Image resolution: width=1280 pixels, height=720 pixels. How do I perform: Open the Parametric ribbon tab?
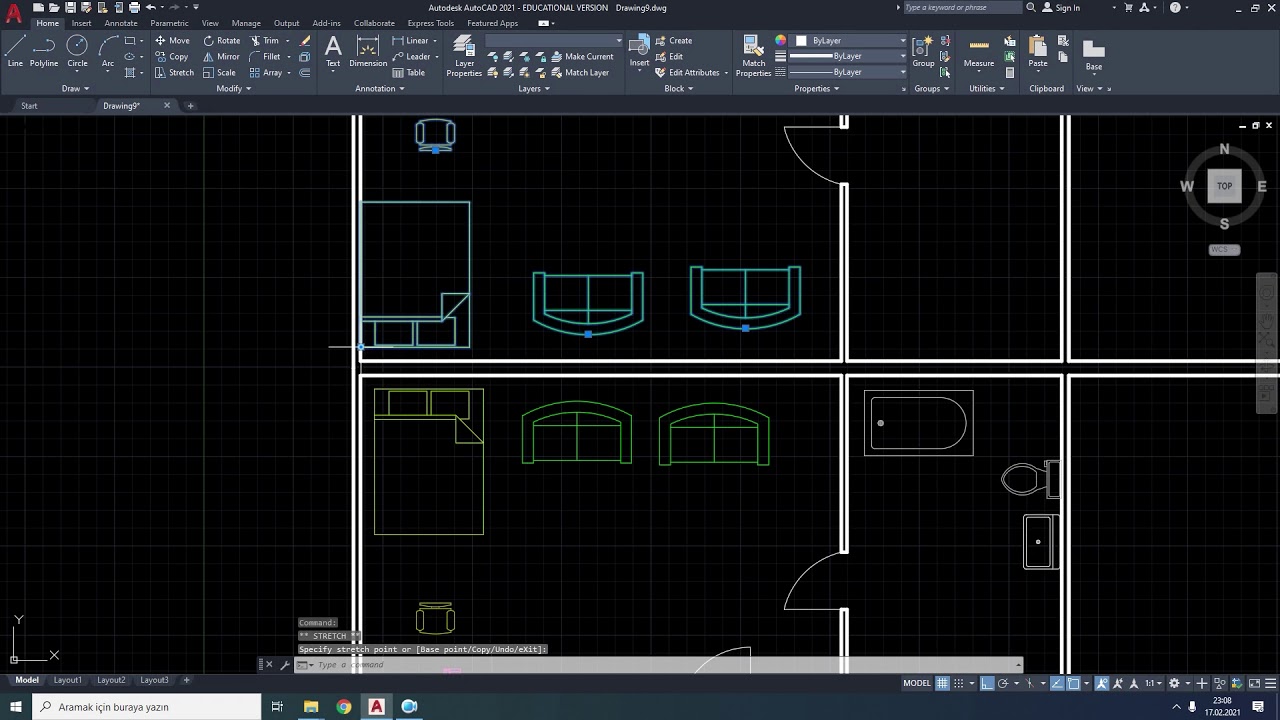tap(169, 23)
